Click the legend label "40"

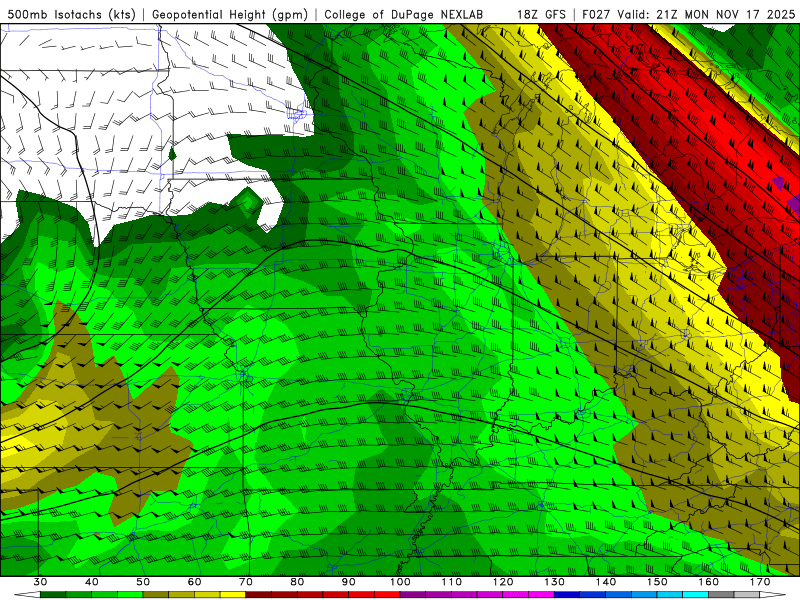click(92, 582)
